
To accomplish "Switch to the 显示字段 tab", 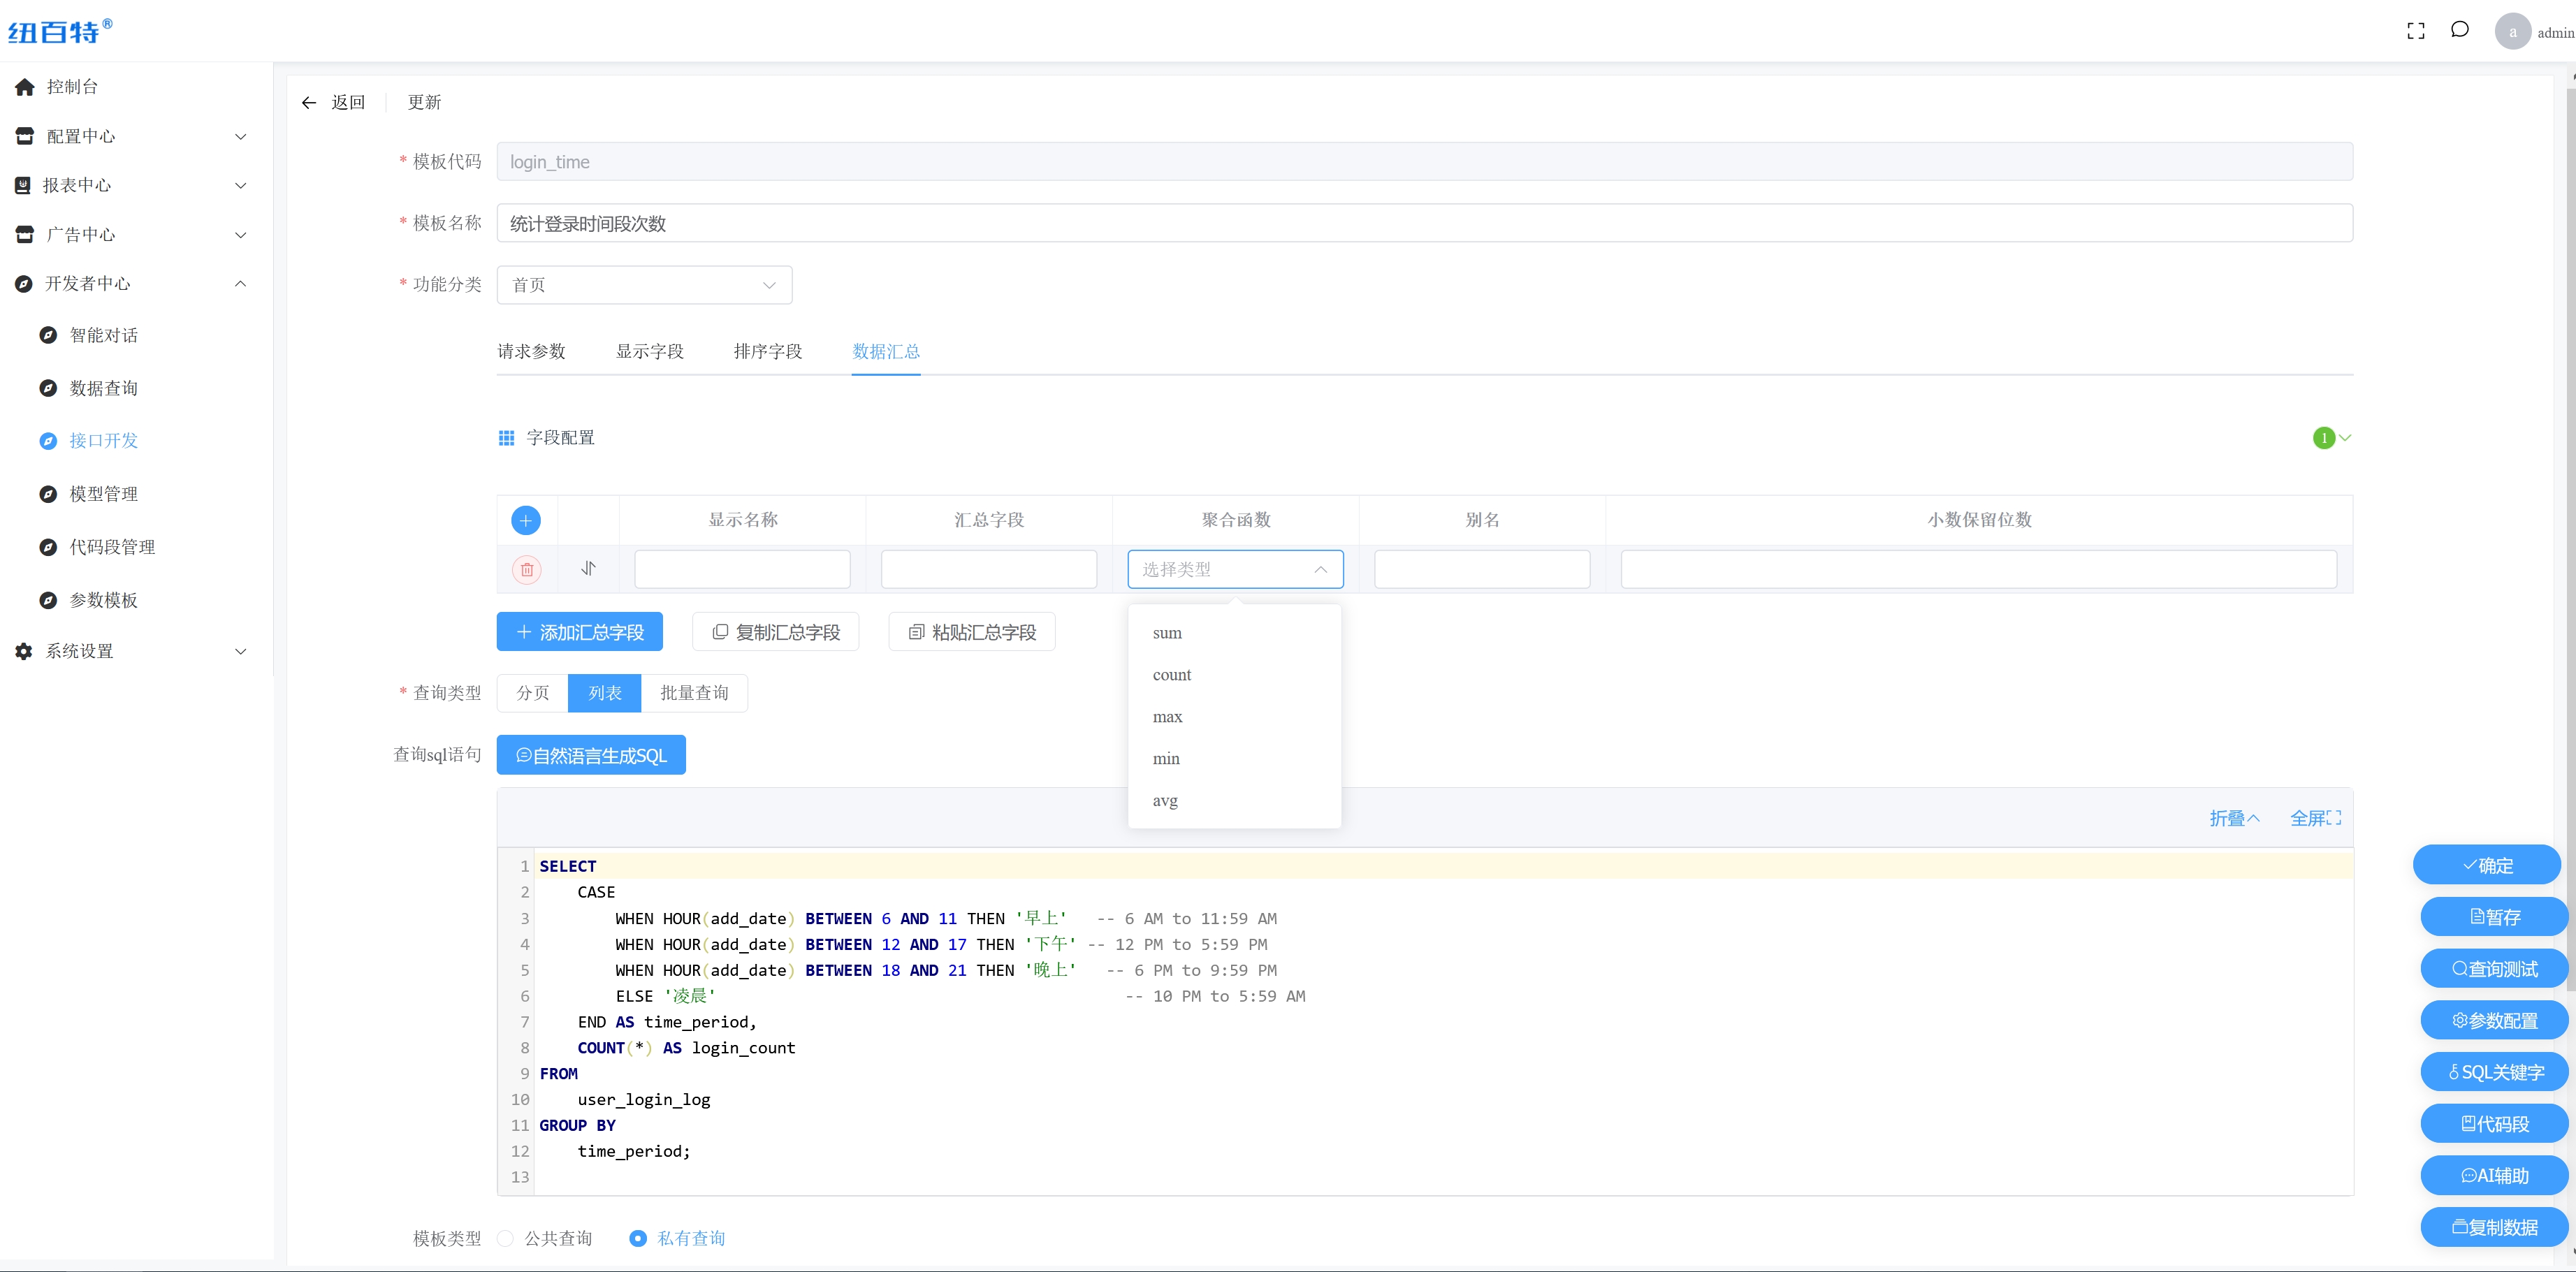I will coord(649,351).
